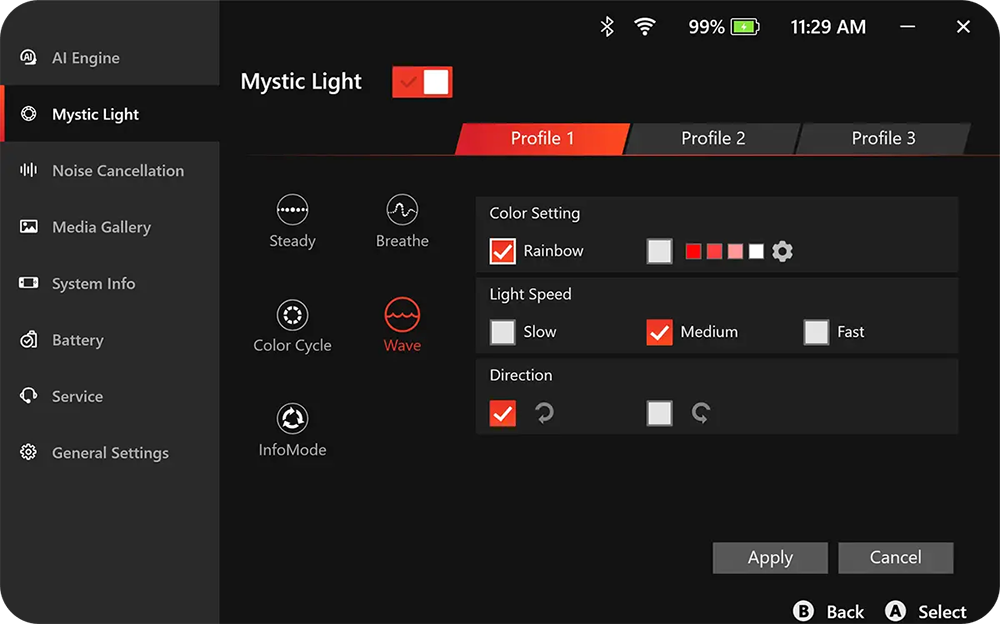
Task: Open the General Settings gear icon
Action: pyautogui.click(x=28, y=452)
